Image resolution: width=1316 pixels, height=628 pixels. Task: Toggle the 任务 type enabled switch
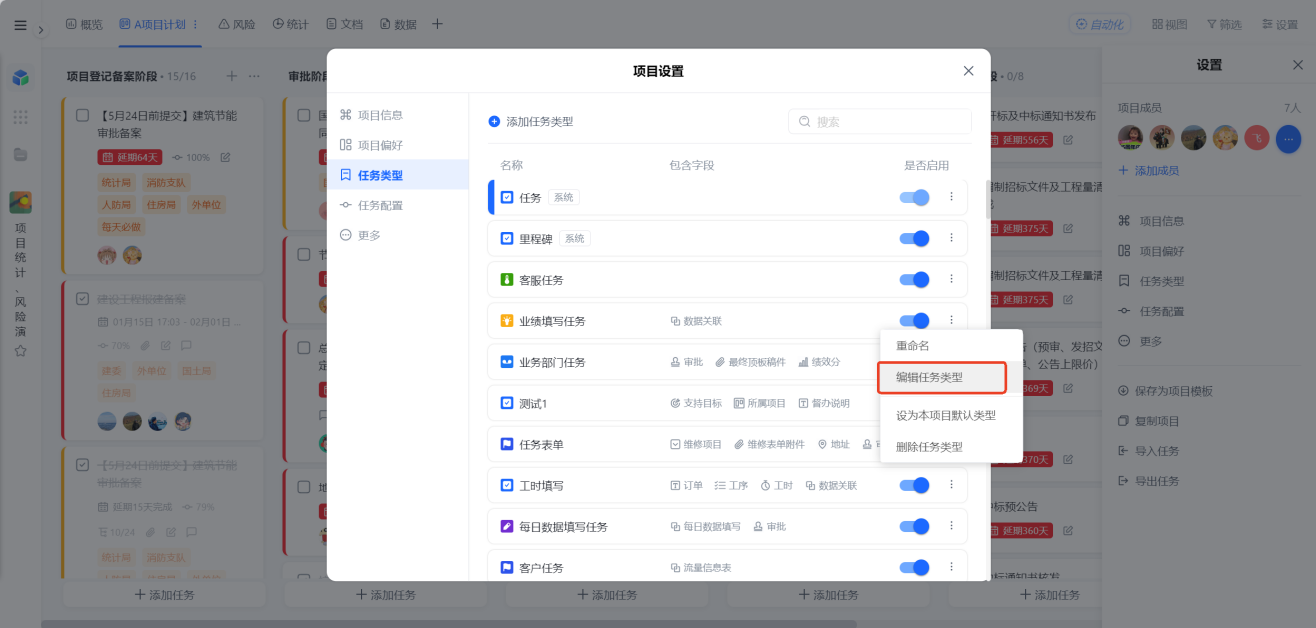click(915, 198)
